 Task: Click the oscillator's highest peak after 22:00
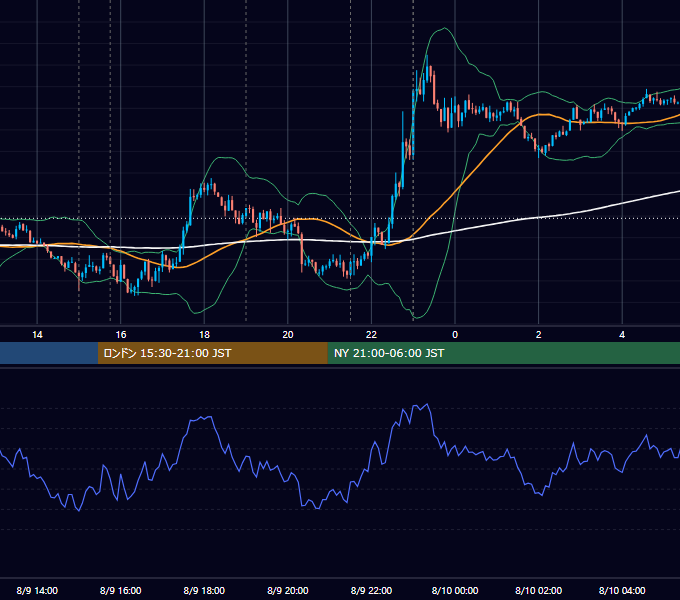[428, 404]
